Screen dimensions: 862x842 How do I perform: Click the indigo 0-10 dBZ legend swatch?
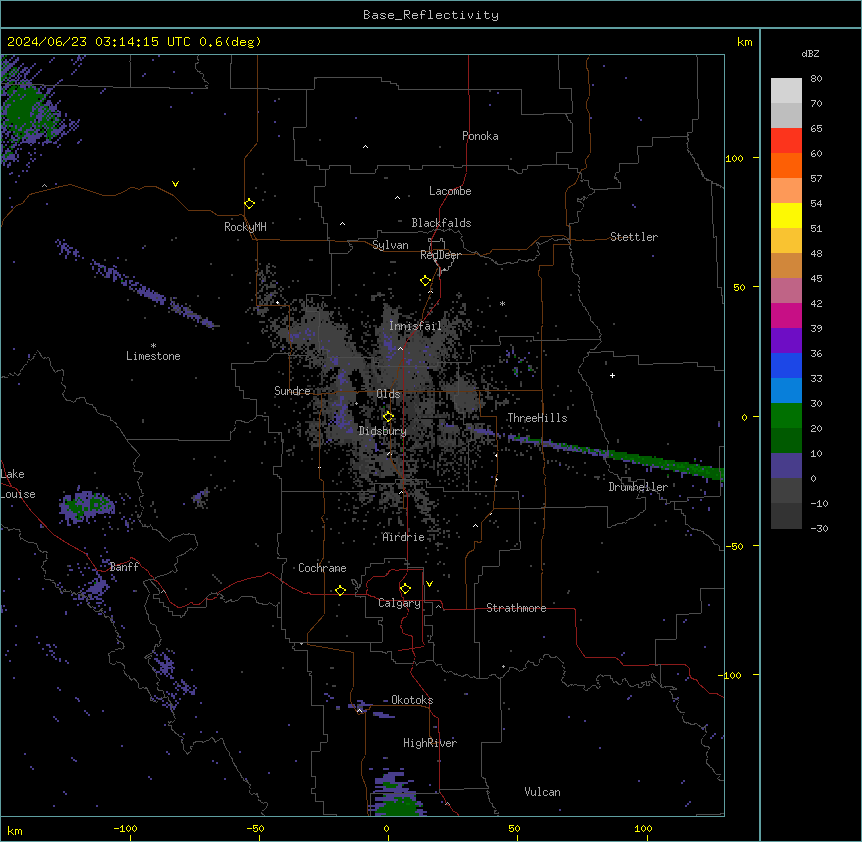786,466
